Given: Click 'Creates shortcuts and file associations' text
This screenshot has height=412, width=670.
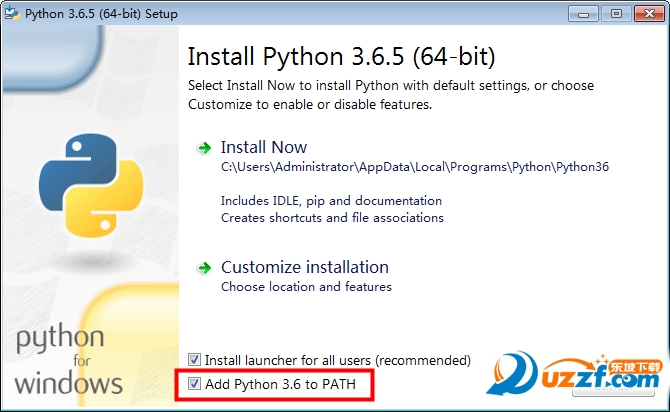Looking at the screenshot, I should coord(332,217).
